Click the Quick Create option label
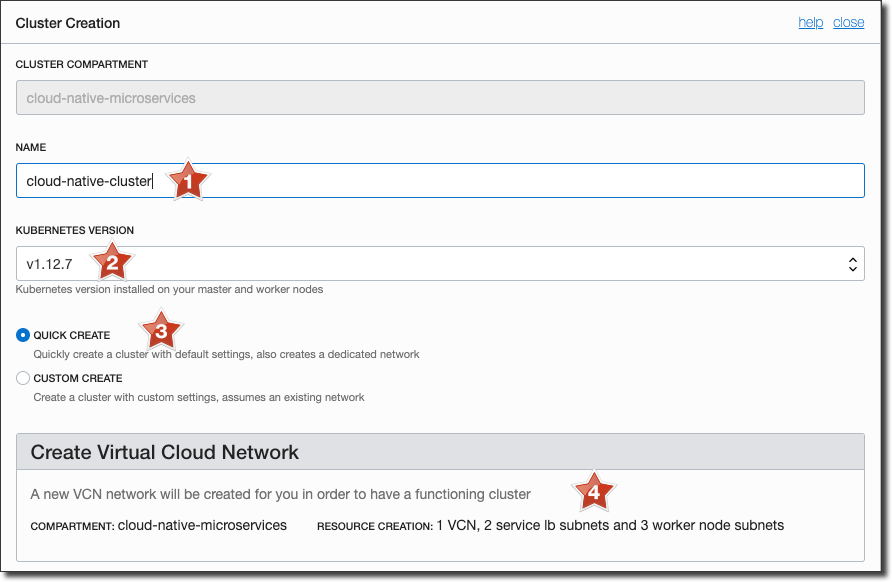Viewport: 892px width, 582px height. pos(72,336)
